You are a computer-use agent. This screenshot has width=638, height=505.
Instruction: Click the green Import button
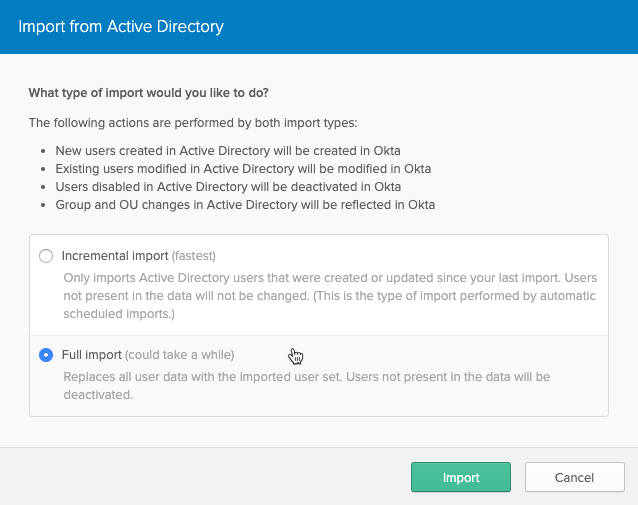460,478
